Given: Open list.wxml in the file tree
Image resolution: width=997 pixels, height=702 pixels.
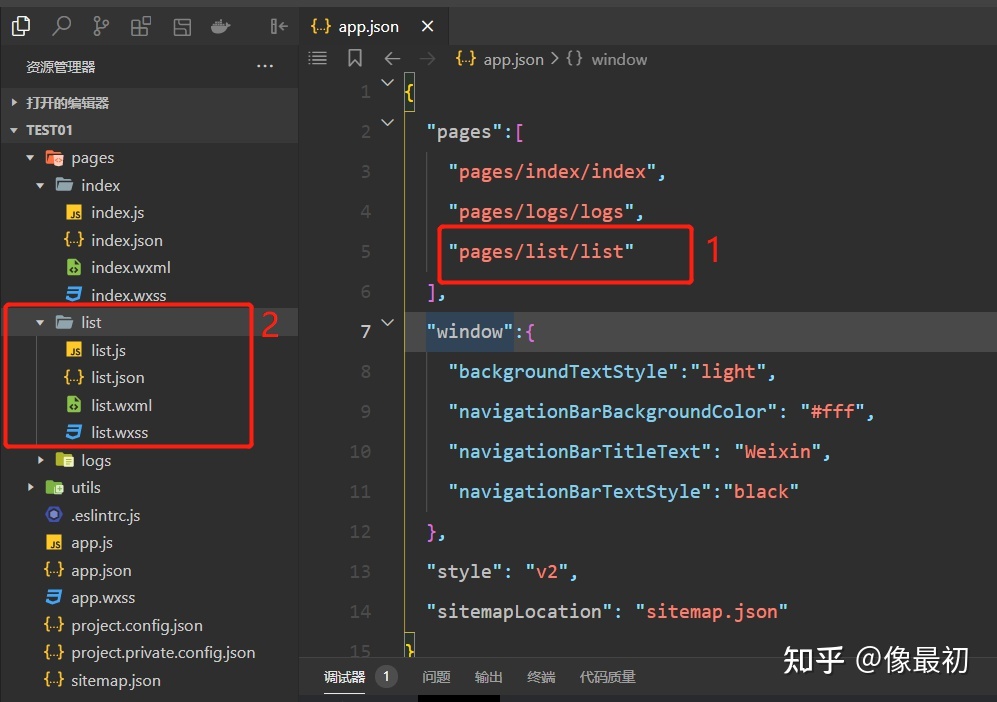Looking at the screenshot, I should click(x=121, y=405).
